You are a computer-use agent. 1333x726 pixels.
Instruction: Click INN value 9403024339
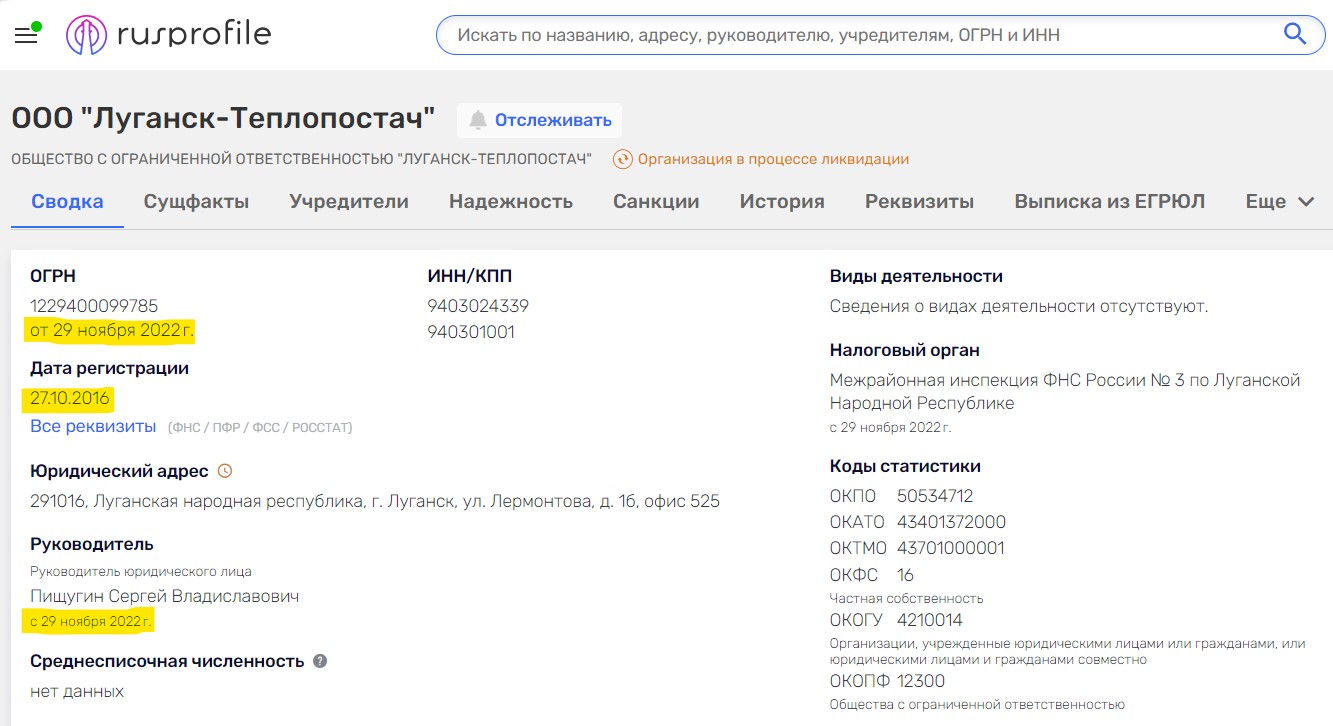click(478, 306)
